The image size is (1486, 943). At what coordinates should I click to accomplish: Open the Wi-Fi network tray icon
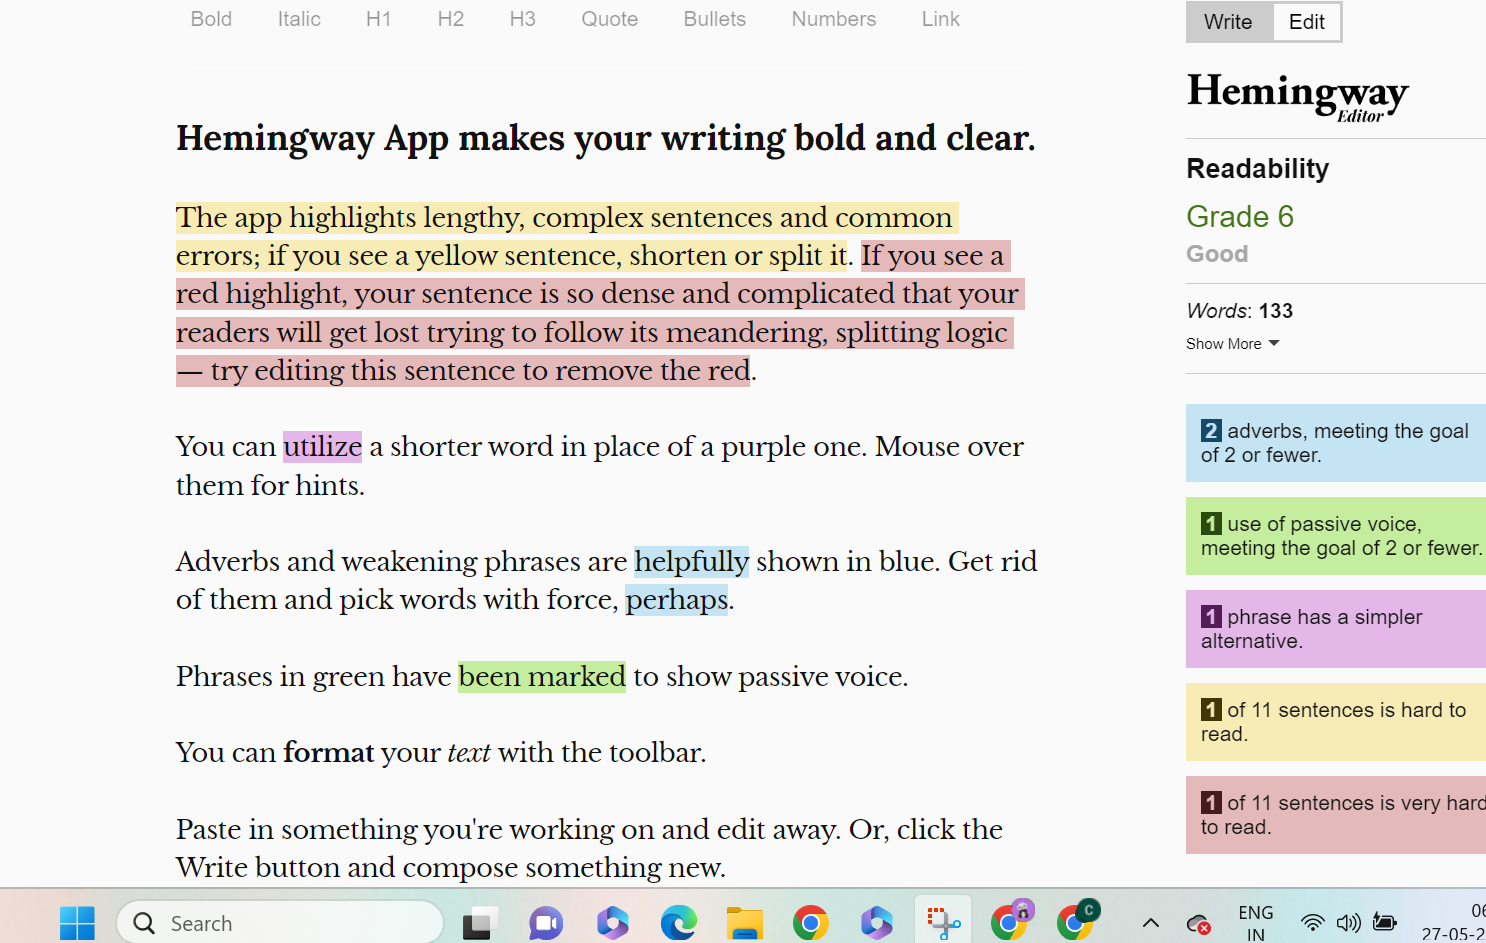click(x=1312, y=923)
